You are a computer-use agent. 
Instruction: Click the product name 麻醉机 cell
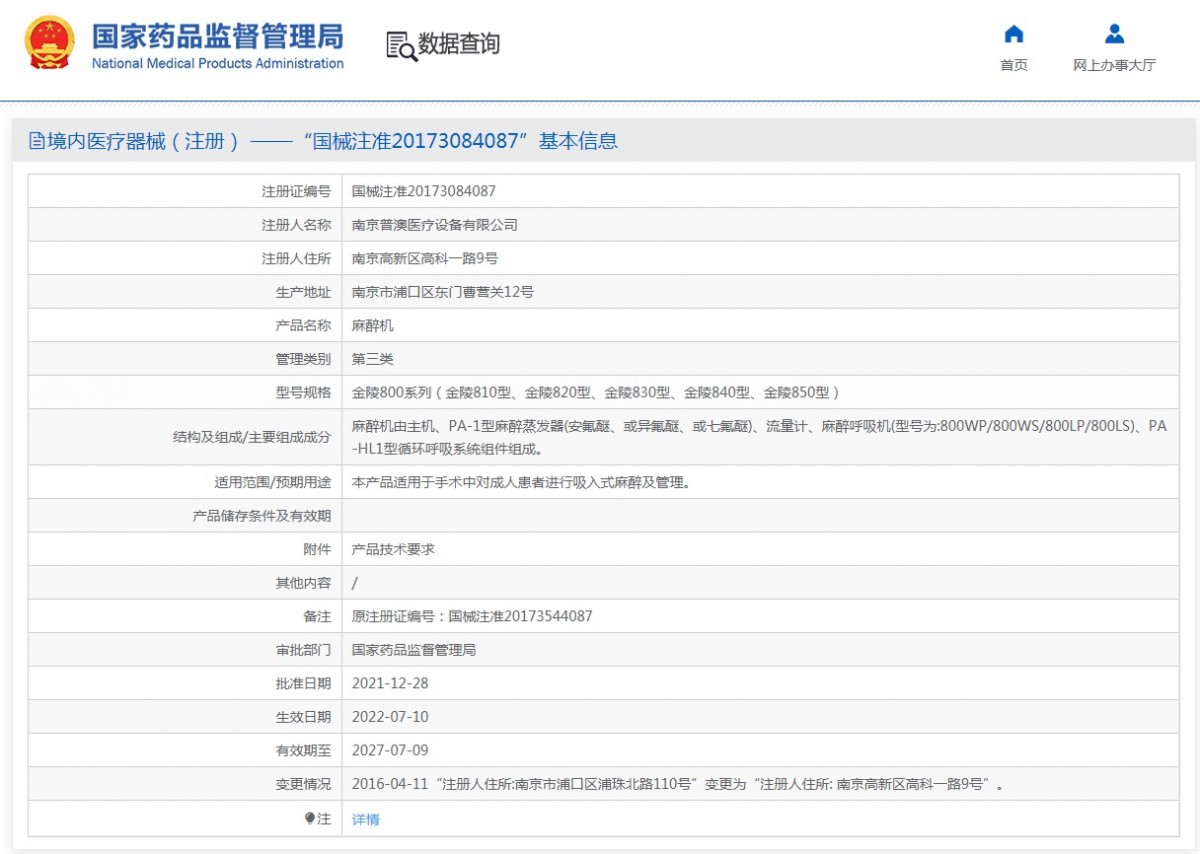pyautogui.click(x=373, y=325)
